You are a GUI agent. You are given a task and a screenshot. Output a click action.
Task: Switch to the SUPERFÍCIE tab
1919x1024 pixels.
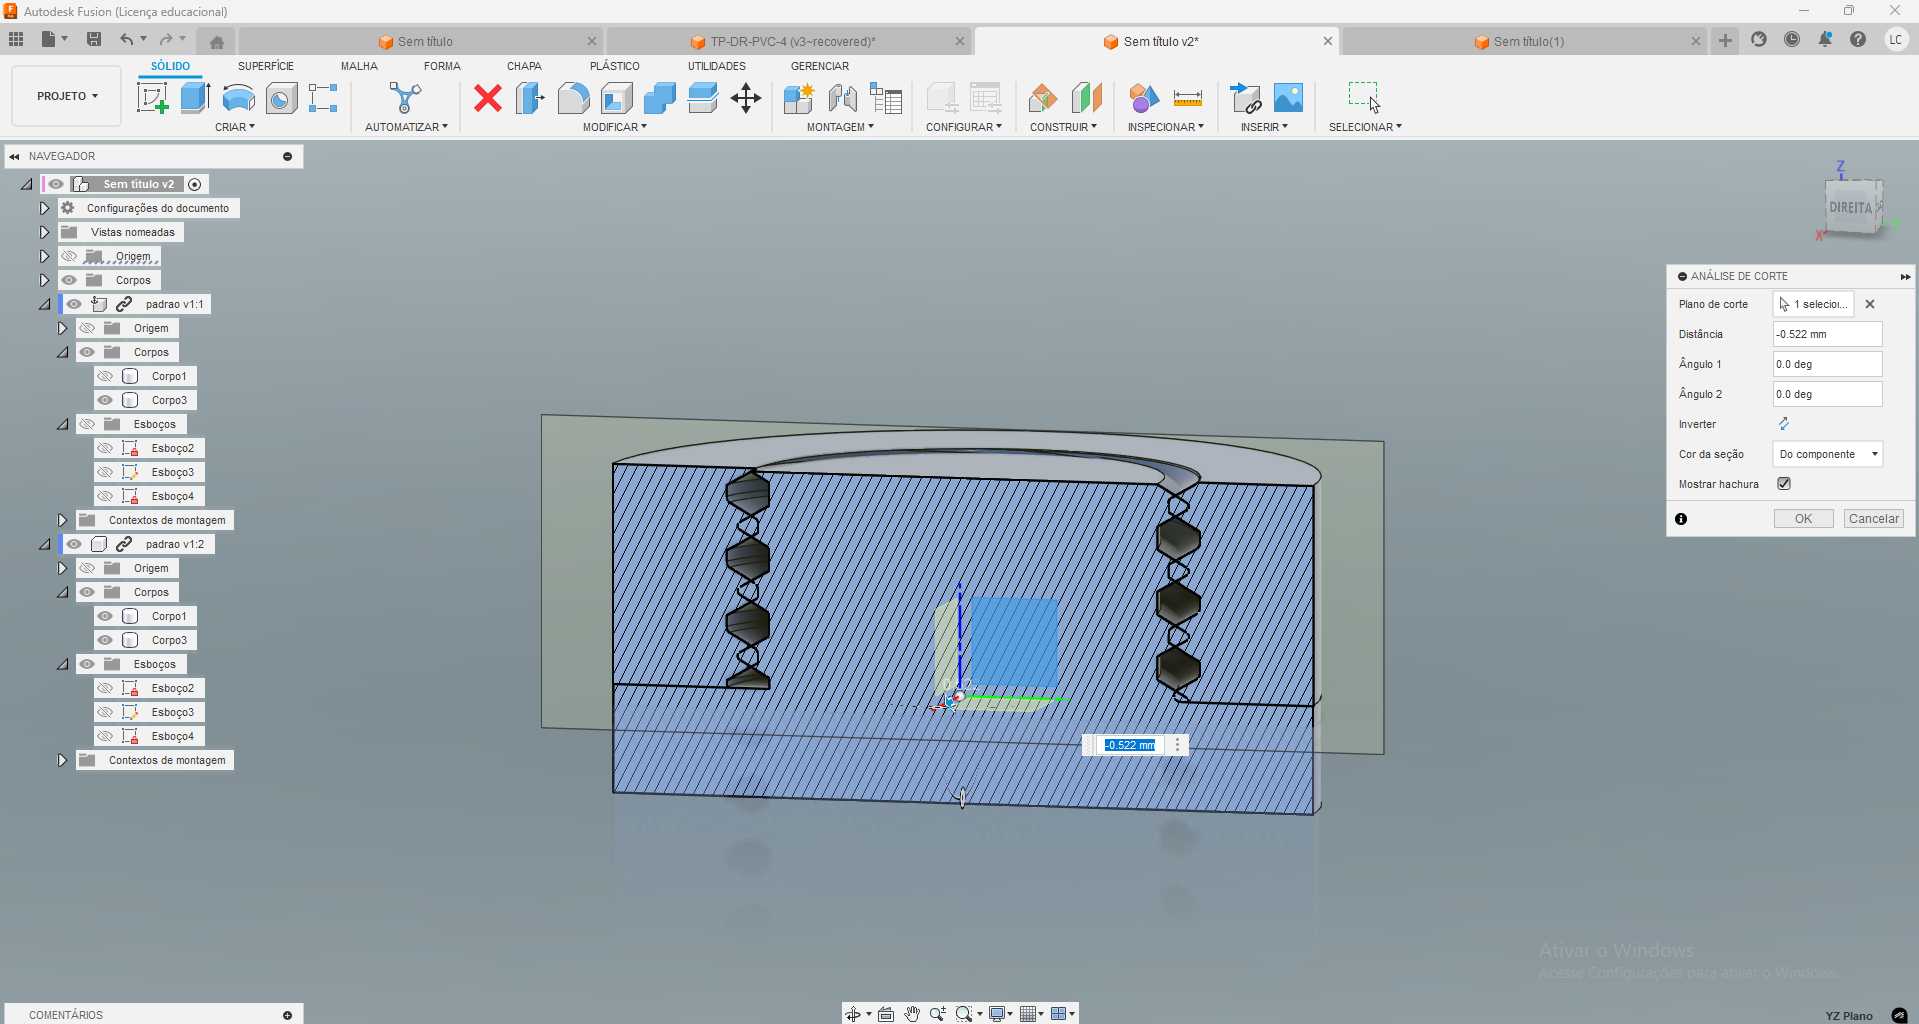[x=266, y=66]
